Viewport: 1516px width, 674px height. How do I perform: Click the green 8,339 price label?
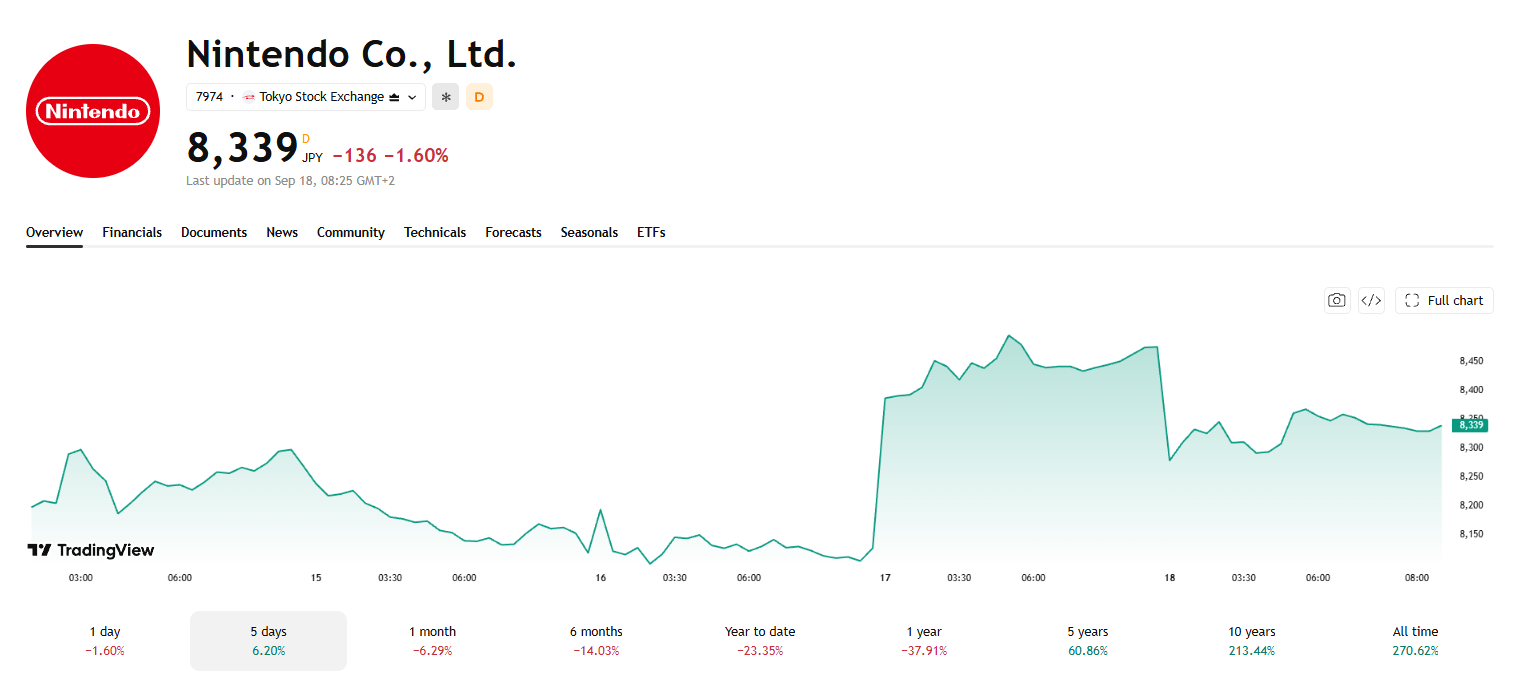point(1470,425)
